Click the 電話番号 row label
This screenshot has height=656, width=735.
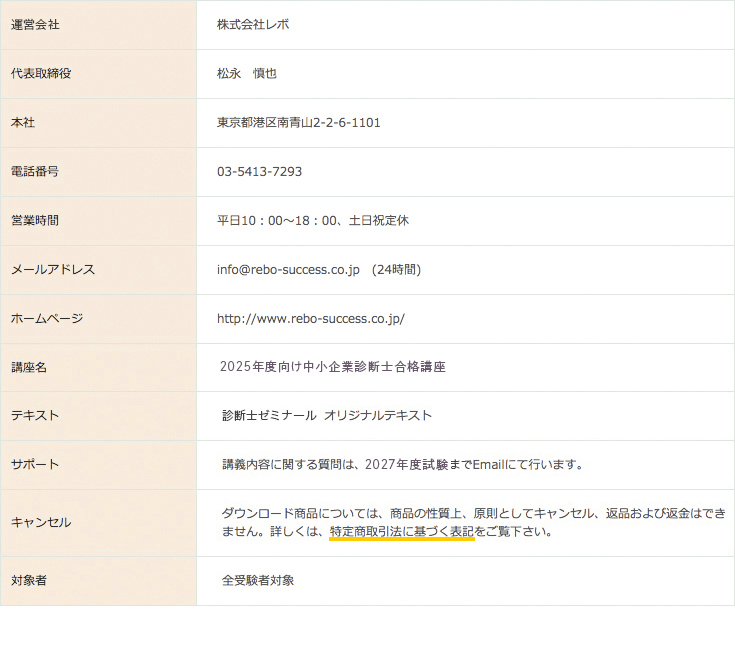(x=35, y=171)
